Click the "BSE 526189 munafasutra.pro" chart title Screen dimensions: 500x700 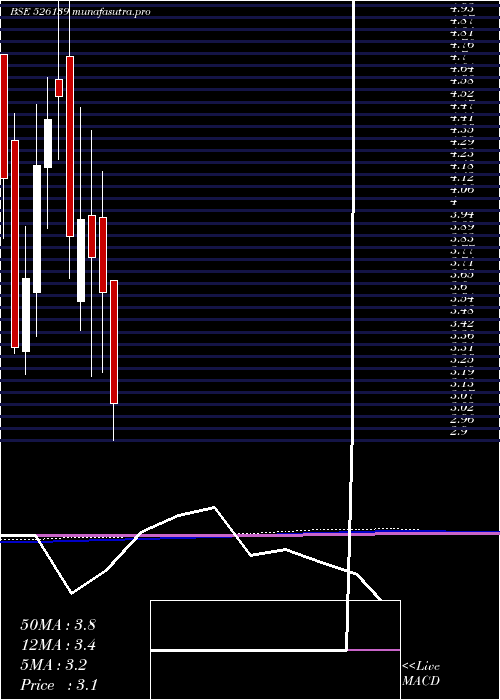80,12
